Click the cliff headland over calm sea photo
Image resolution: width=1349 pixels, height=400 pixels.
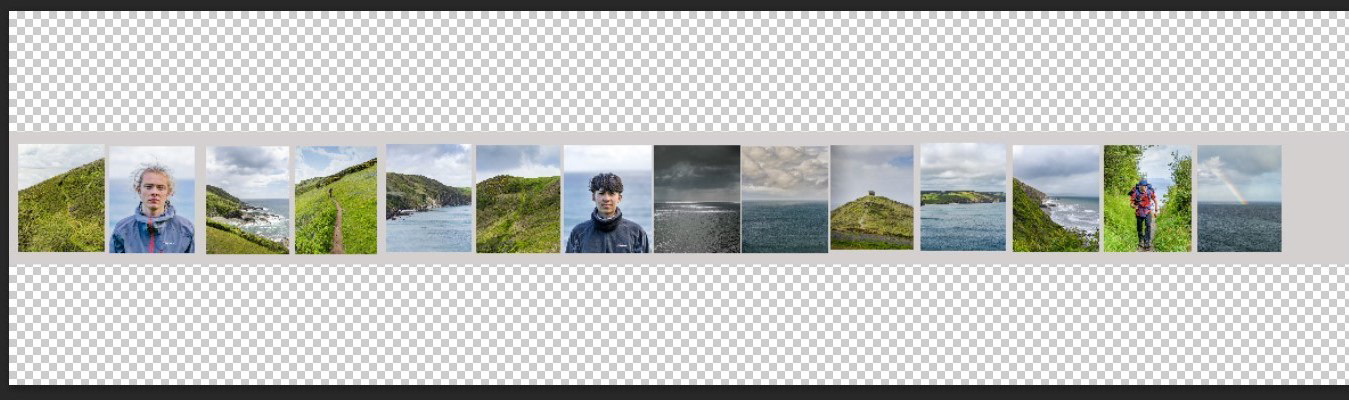pyautogui.click(x=429, y=198)
